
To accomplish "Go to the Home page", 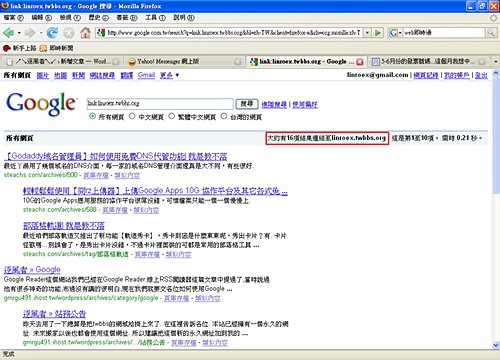I will coord(85,33).
